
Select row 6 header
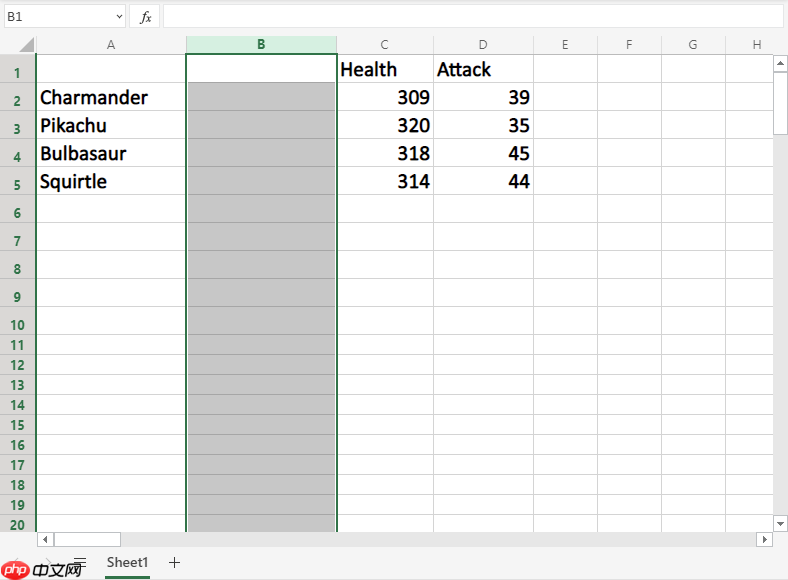[x=18, y=209]
